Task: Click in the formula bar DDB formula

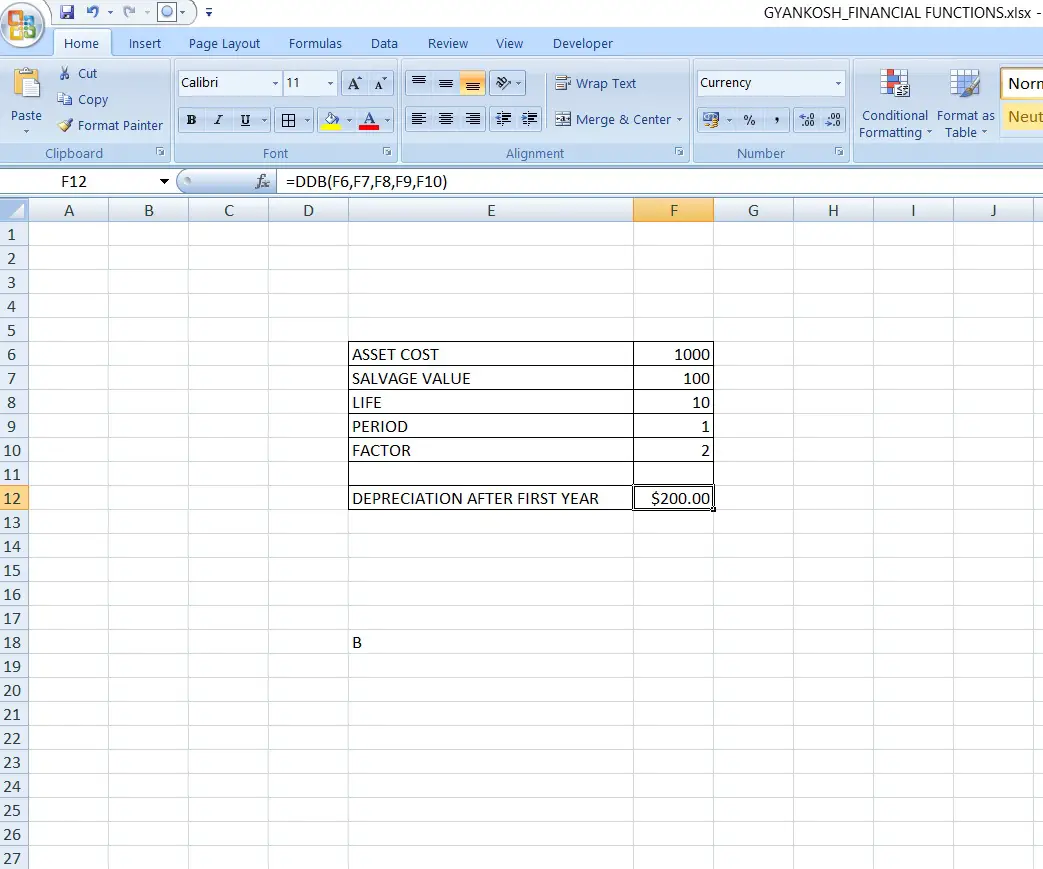Action: pos(367,182)
